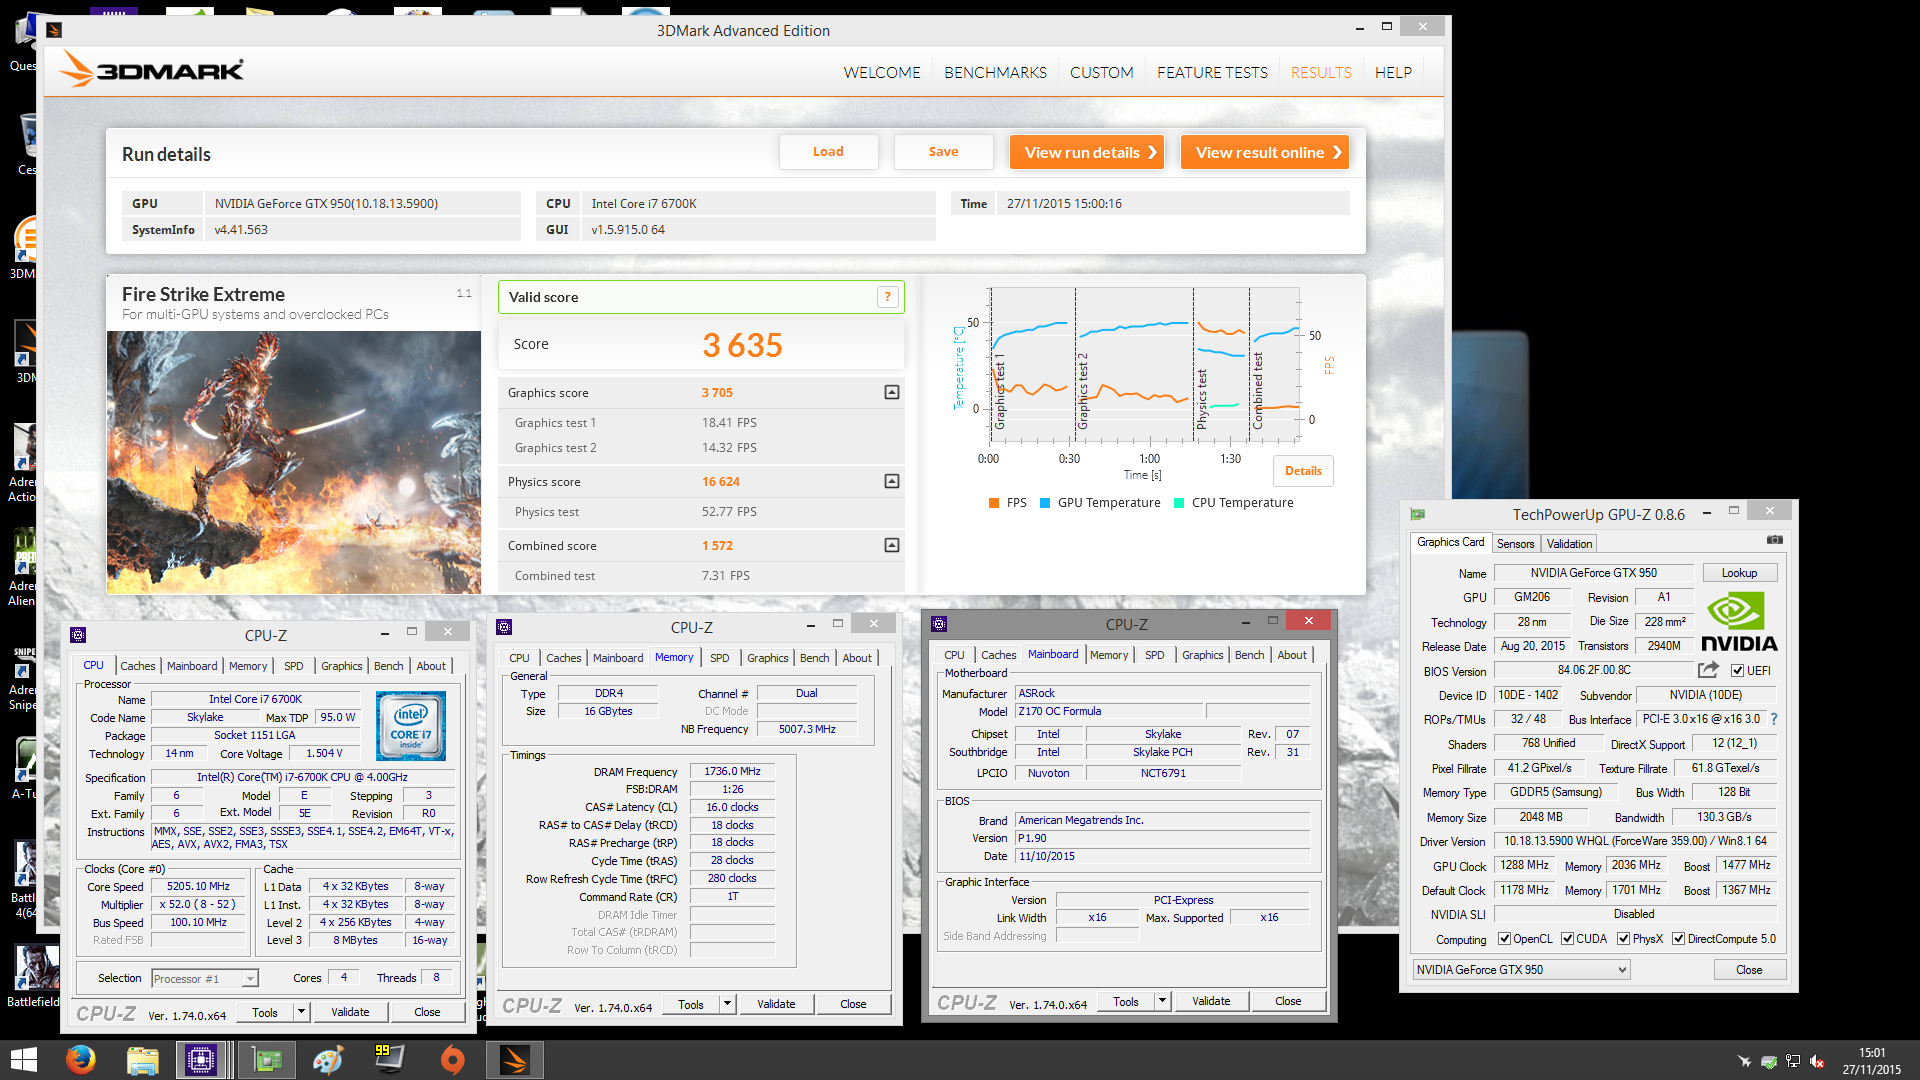
Task: Collapse the Combined score section
Action: coord(892,546)
